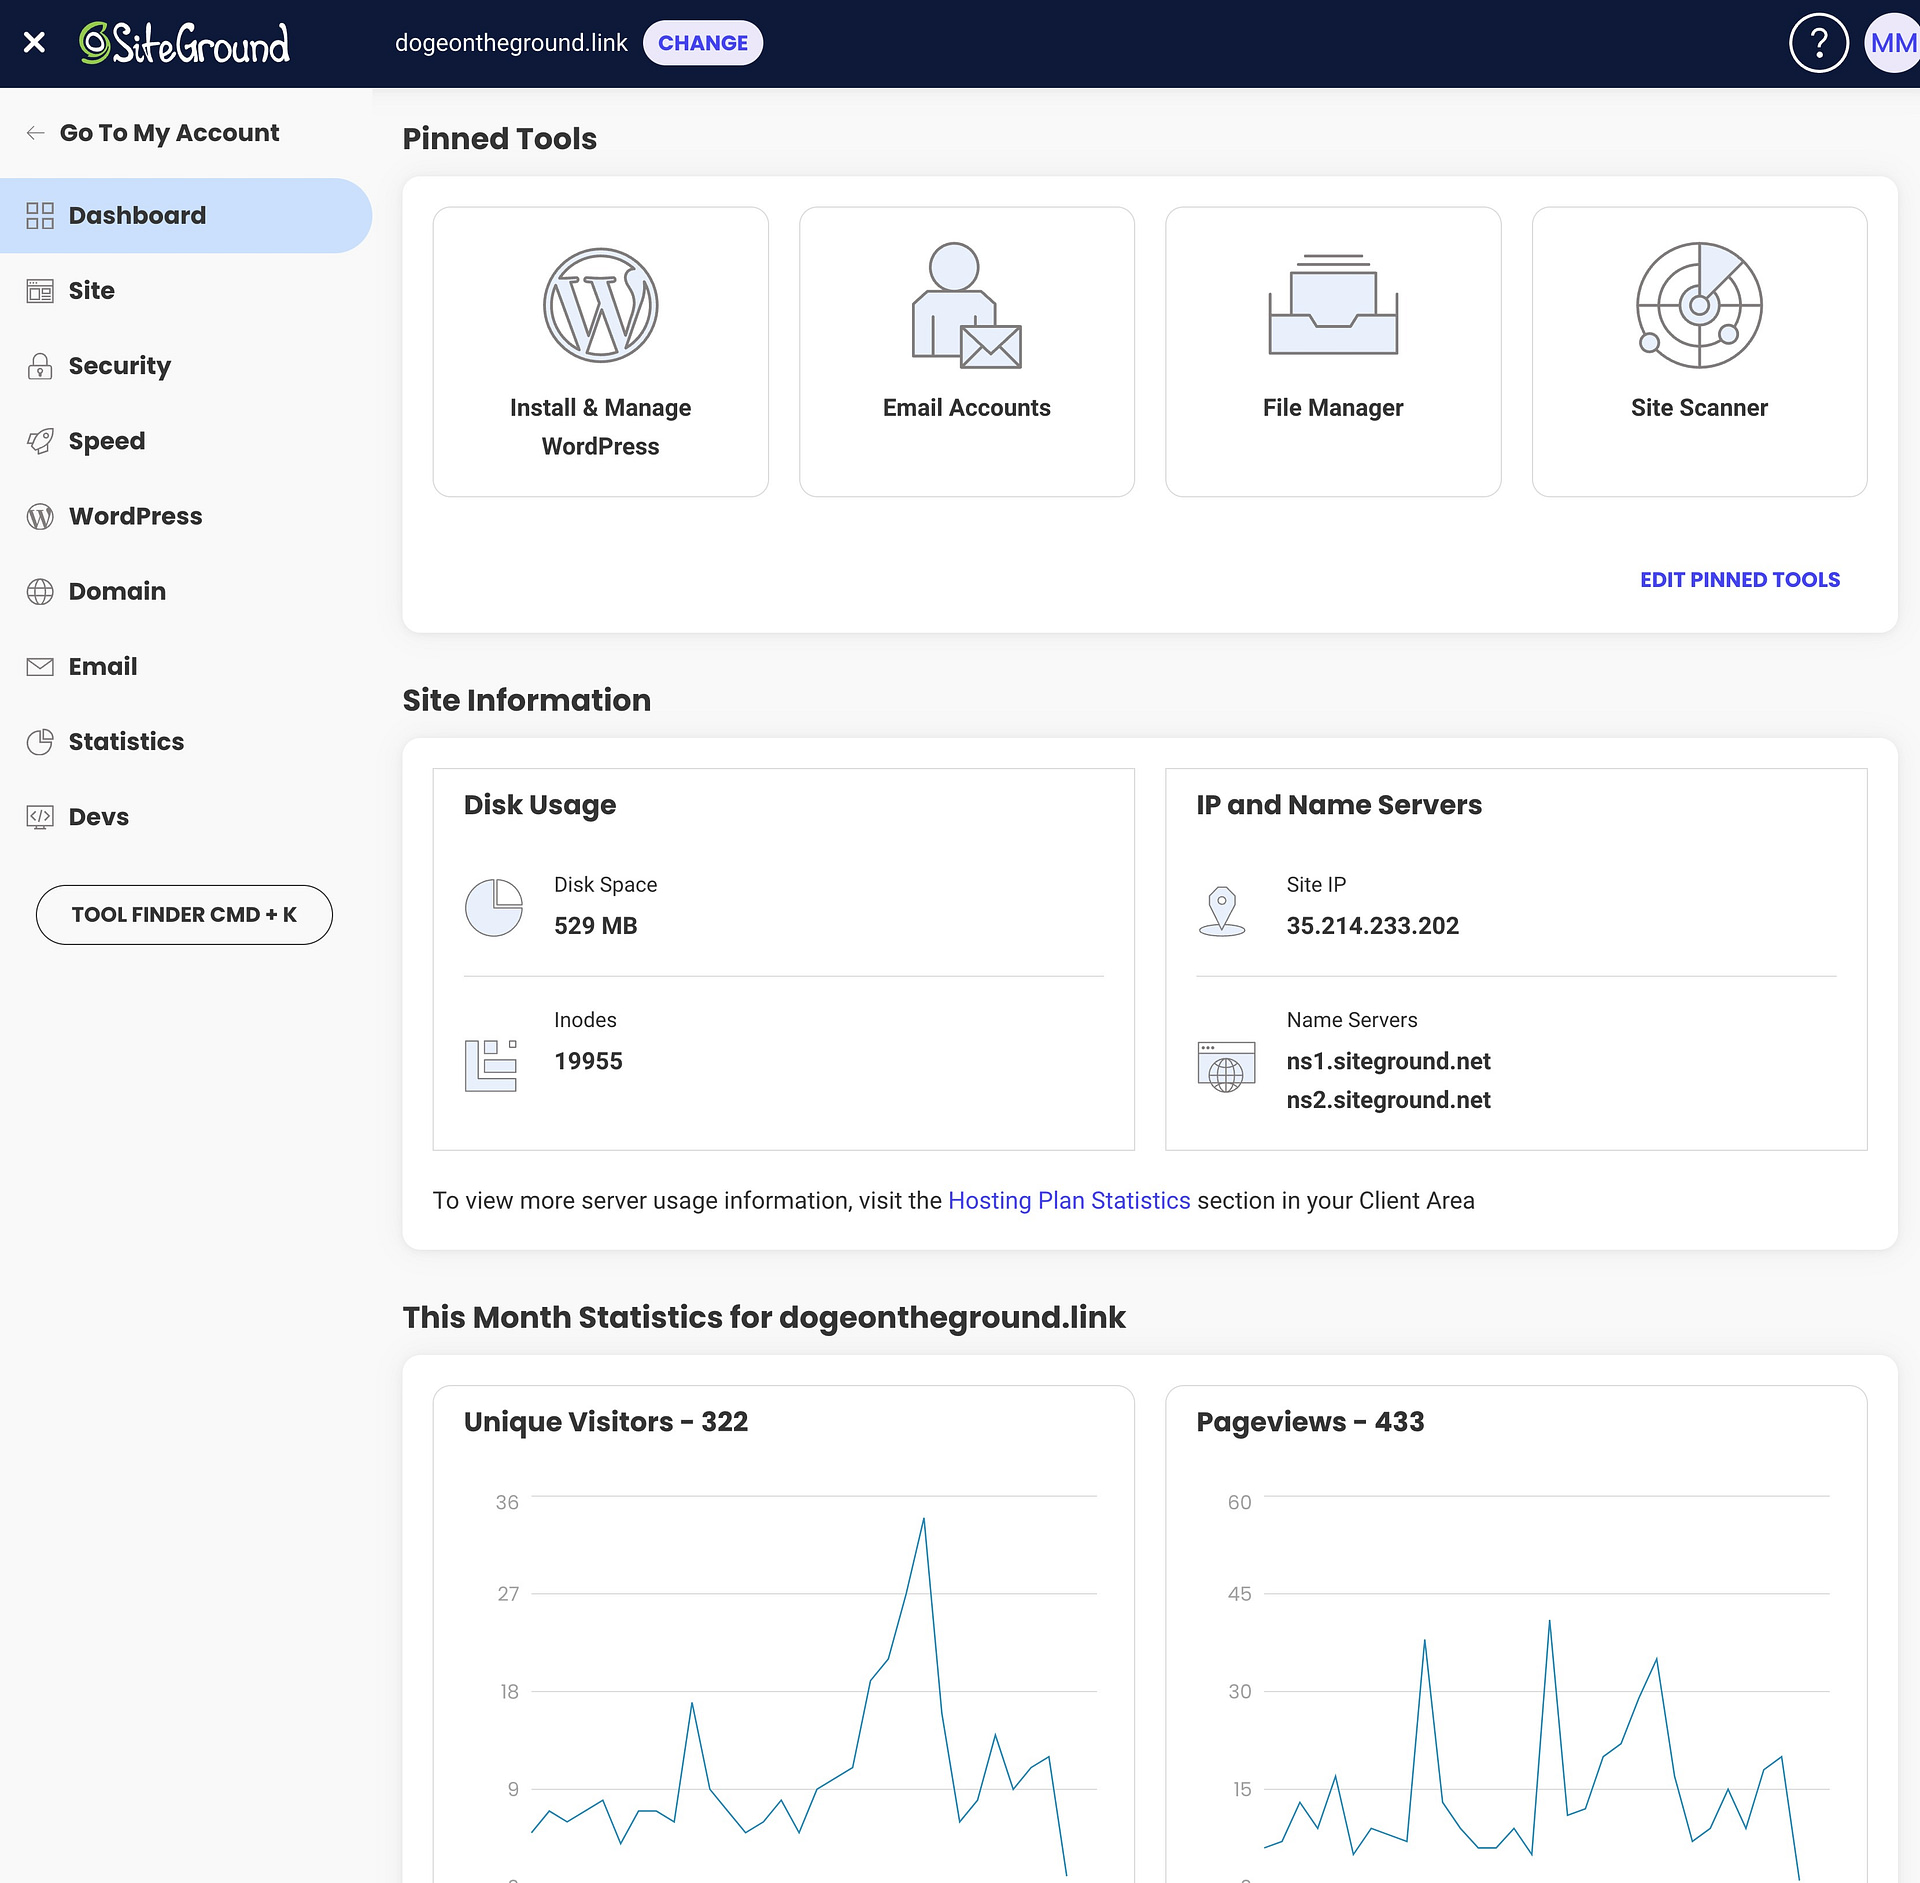Open the Speed settings panel
This screenshot has width=1920, height=1883.
[107, 440]
